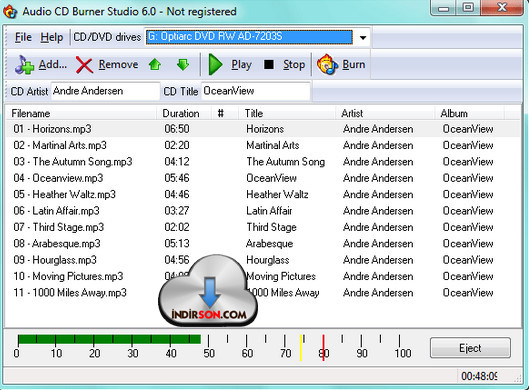Select row 05 - Heather Waltz.mp3
Viewport: 529px width, 390px height.
coord(263,194)
